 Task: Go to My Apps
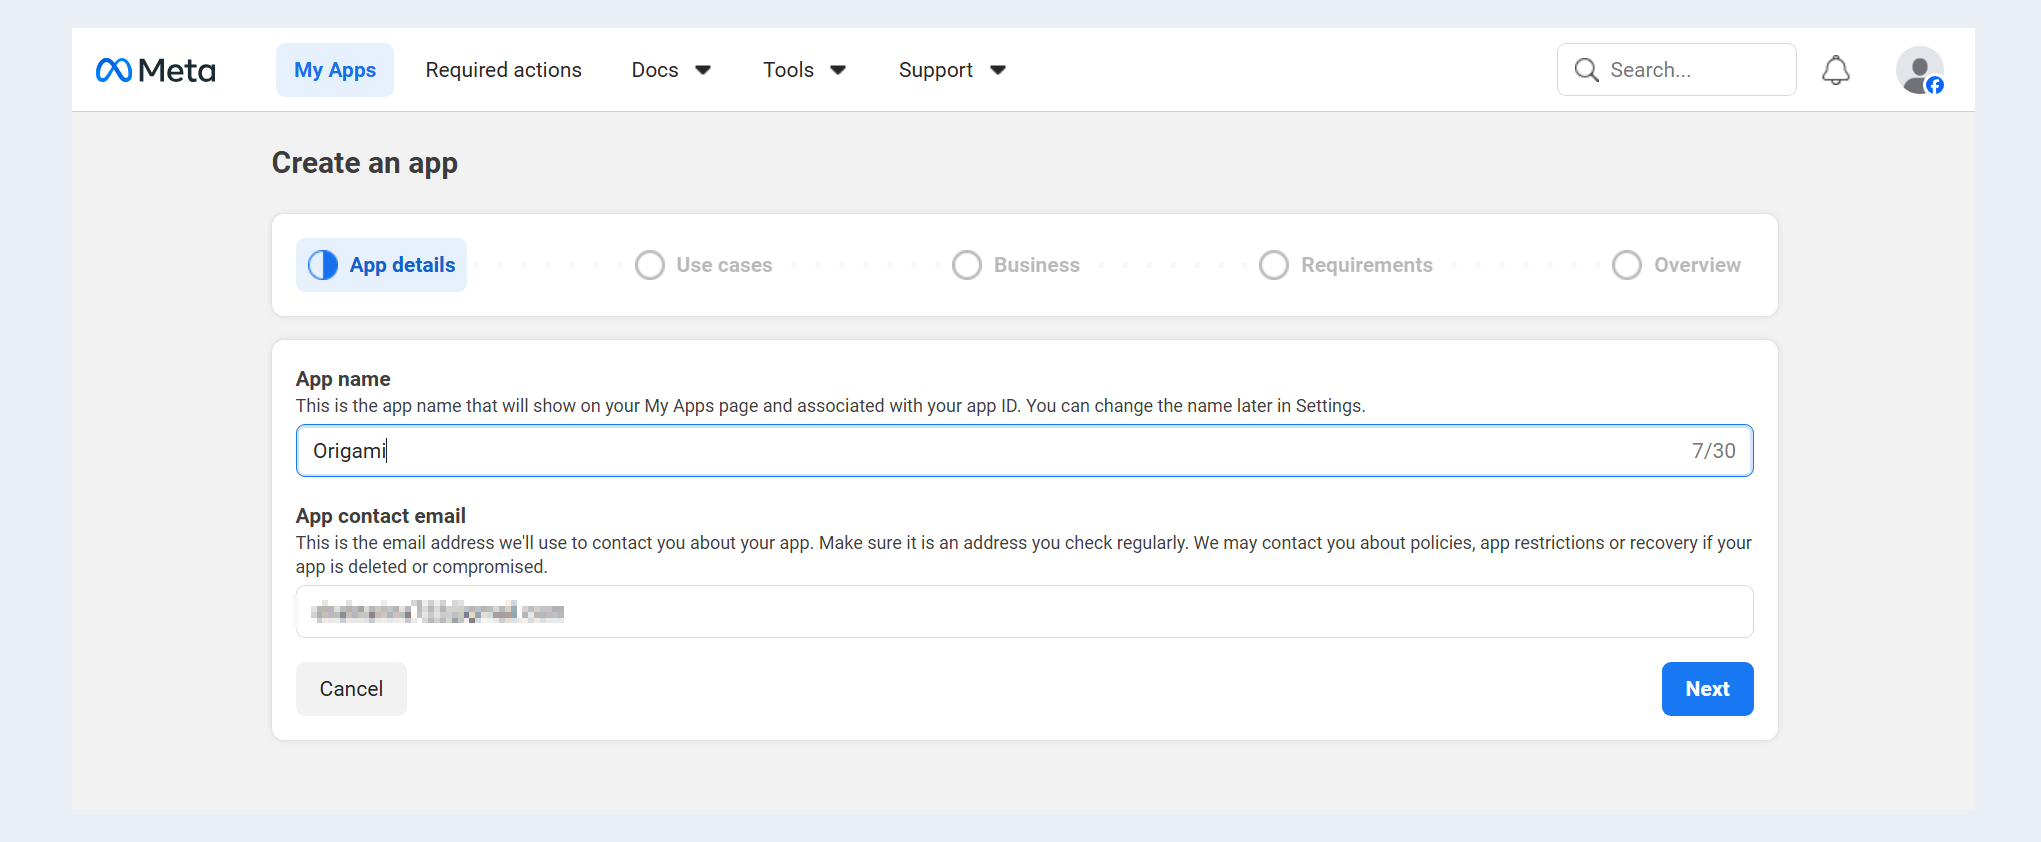335,70
